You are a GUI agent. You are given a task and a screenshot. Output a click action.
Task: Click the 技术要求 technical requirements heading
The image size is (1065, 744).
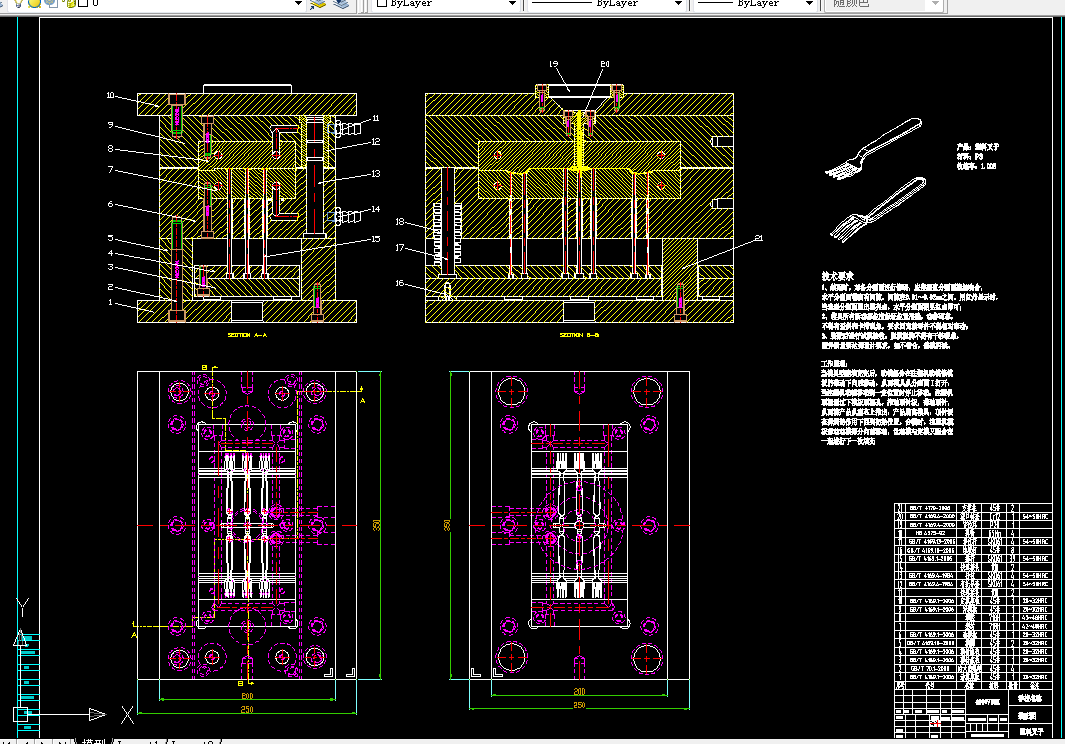(837, 276)
